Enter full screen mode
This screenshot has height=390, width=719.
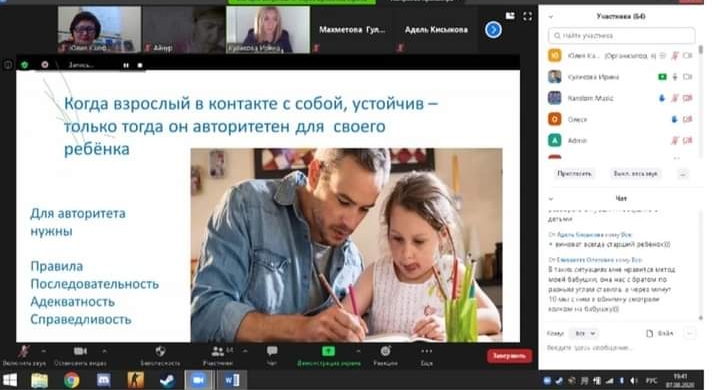528,16
